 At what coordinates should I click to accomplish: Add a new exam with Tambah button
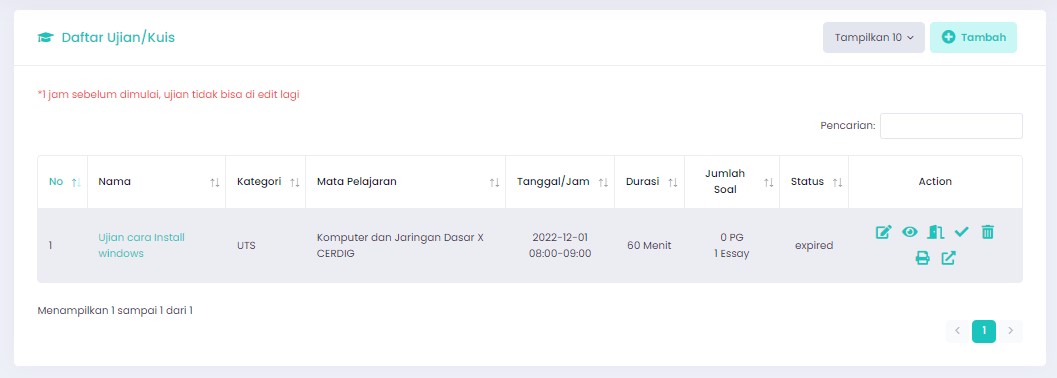point(973,38)
